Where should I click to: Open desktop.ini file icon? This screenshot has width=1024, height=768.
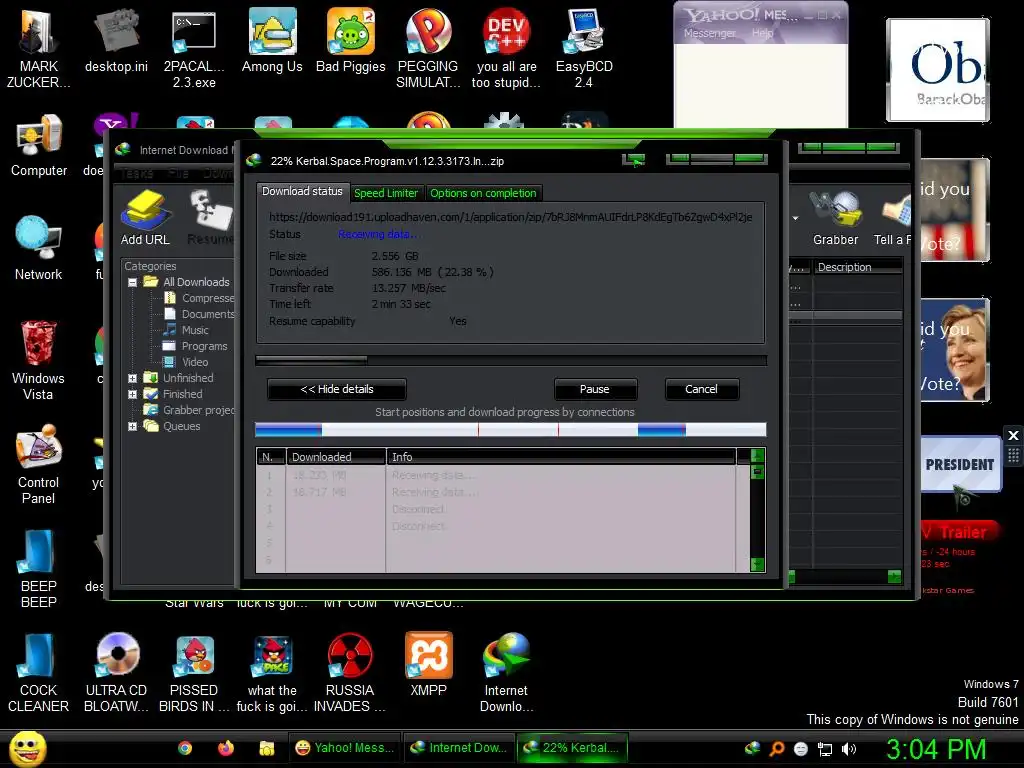click(x=116, y=40)
